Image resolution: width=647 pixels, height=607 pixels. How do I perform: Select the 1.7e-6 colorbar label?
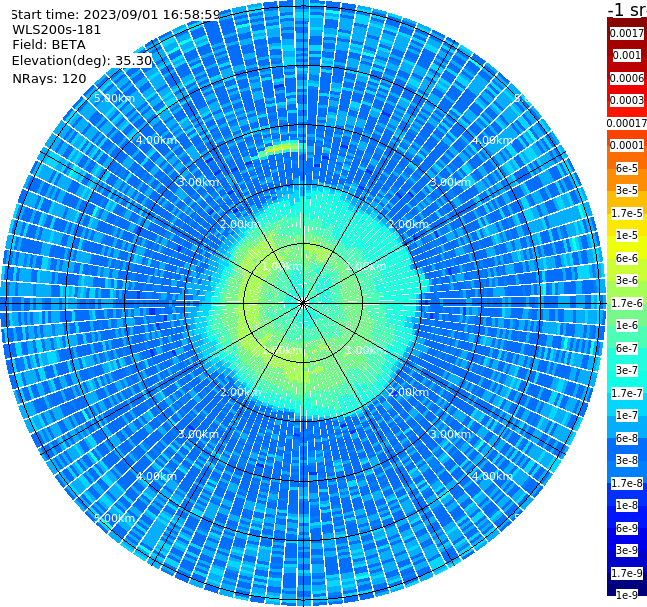pyautogui.click(x=627, y=303)
